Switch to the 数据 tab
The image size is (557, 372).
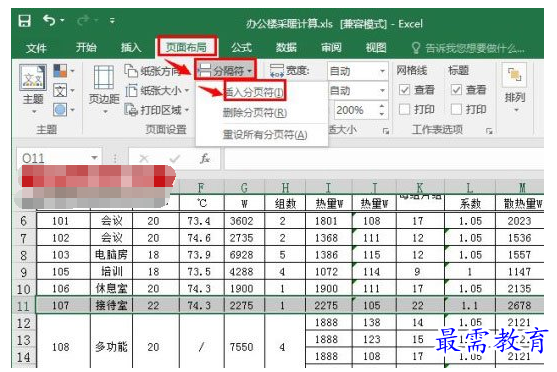[x=286, y=47]
